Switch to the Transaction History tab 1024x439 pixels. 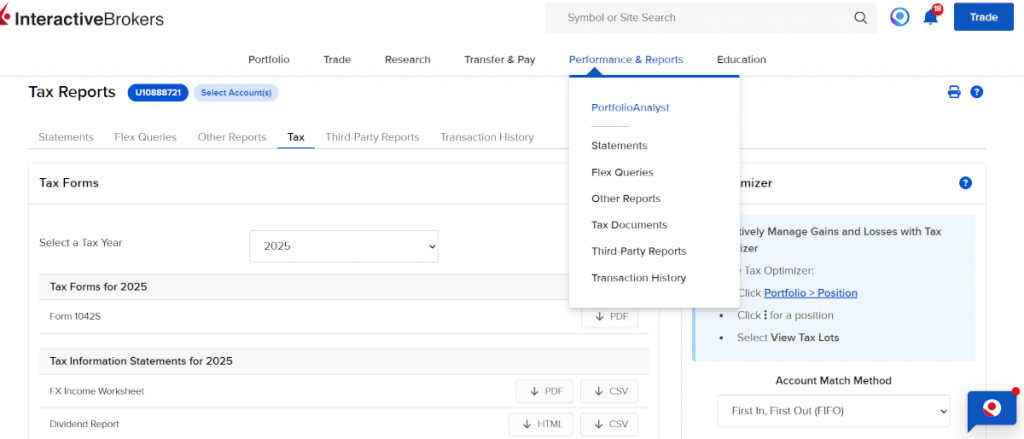tap(487, 137)
